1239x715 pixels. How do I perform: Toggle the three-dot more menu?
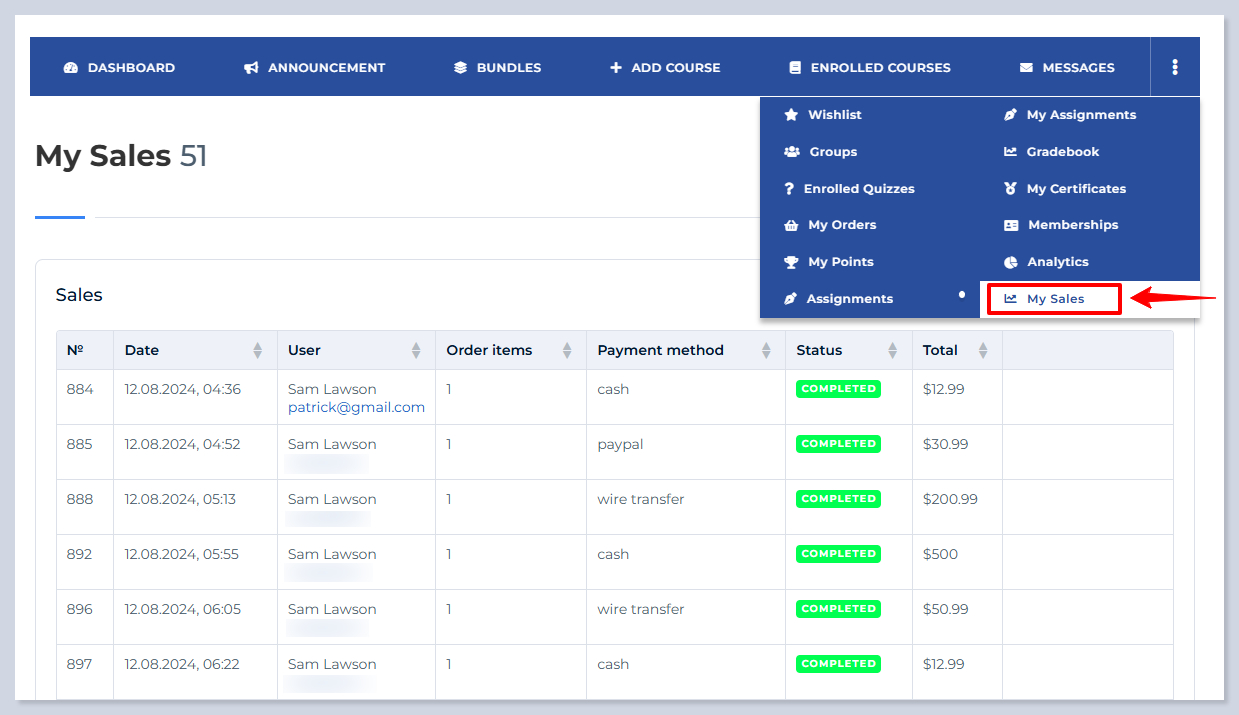[x=1174, y=67]
